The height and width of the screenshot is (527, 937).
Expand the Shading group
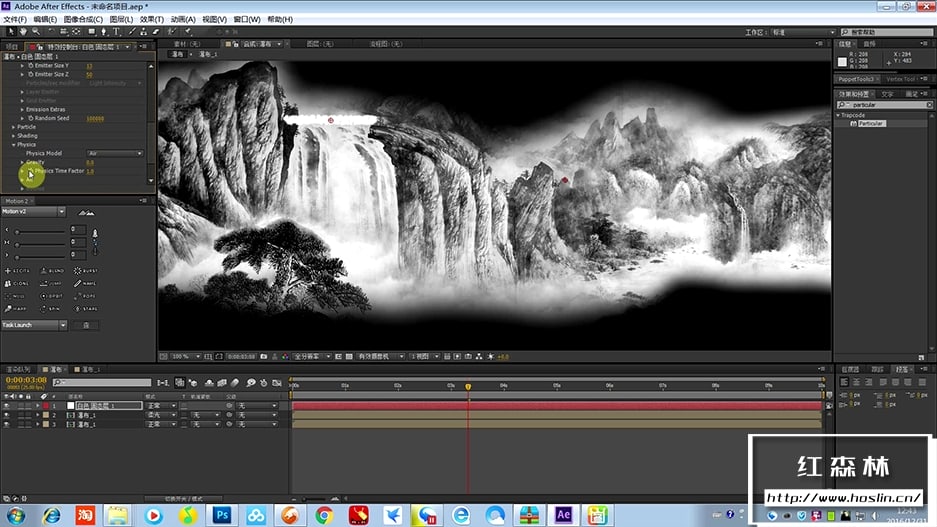pos(14,136)
